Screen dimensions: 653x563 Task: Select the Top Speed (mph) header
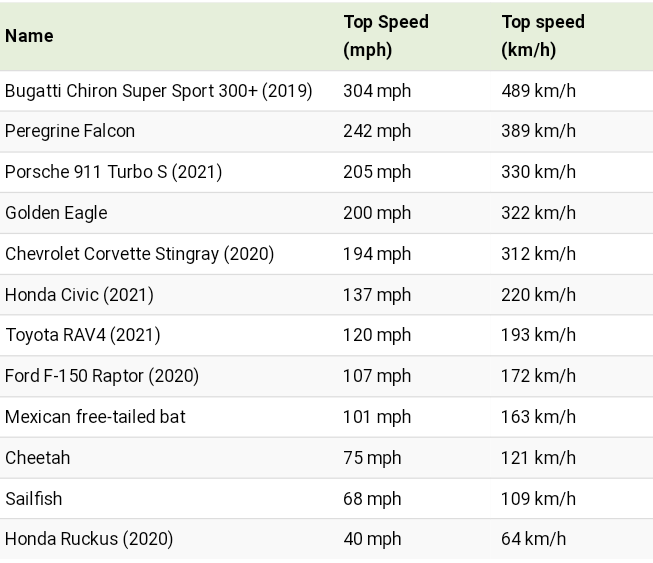coord(386,36)
